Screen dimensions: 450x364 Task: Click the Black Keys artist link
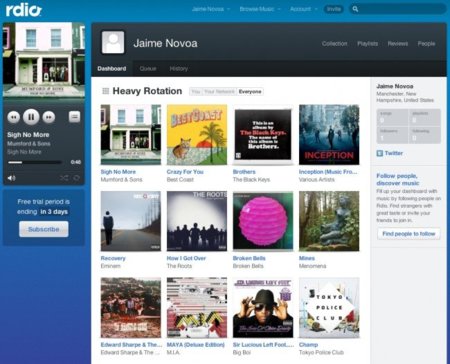(x=251, y=180)
